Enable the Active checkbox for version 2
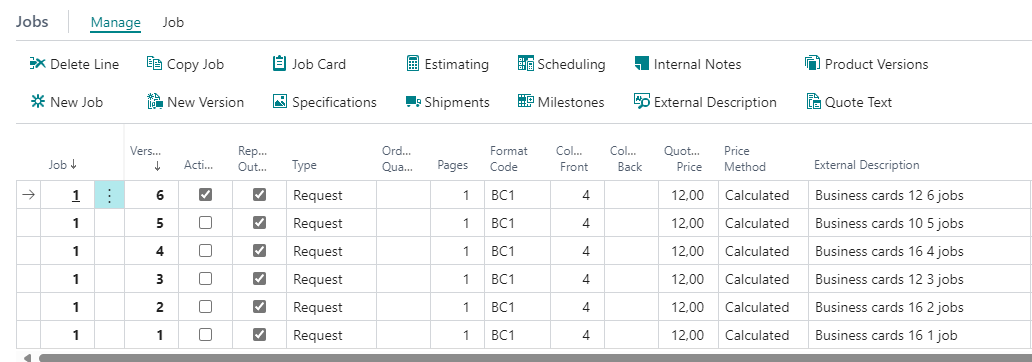This screenshot has width=1032, height=362. click(205, 307)
